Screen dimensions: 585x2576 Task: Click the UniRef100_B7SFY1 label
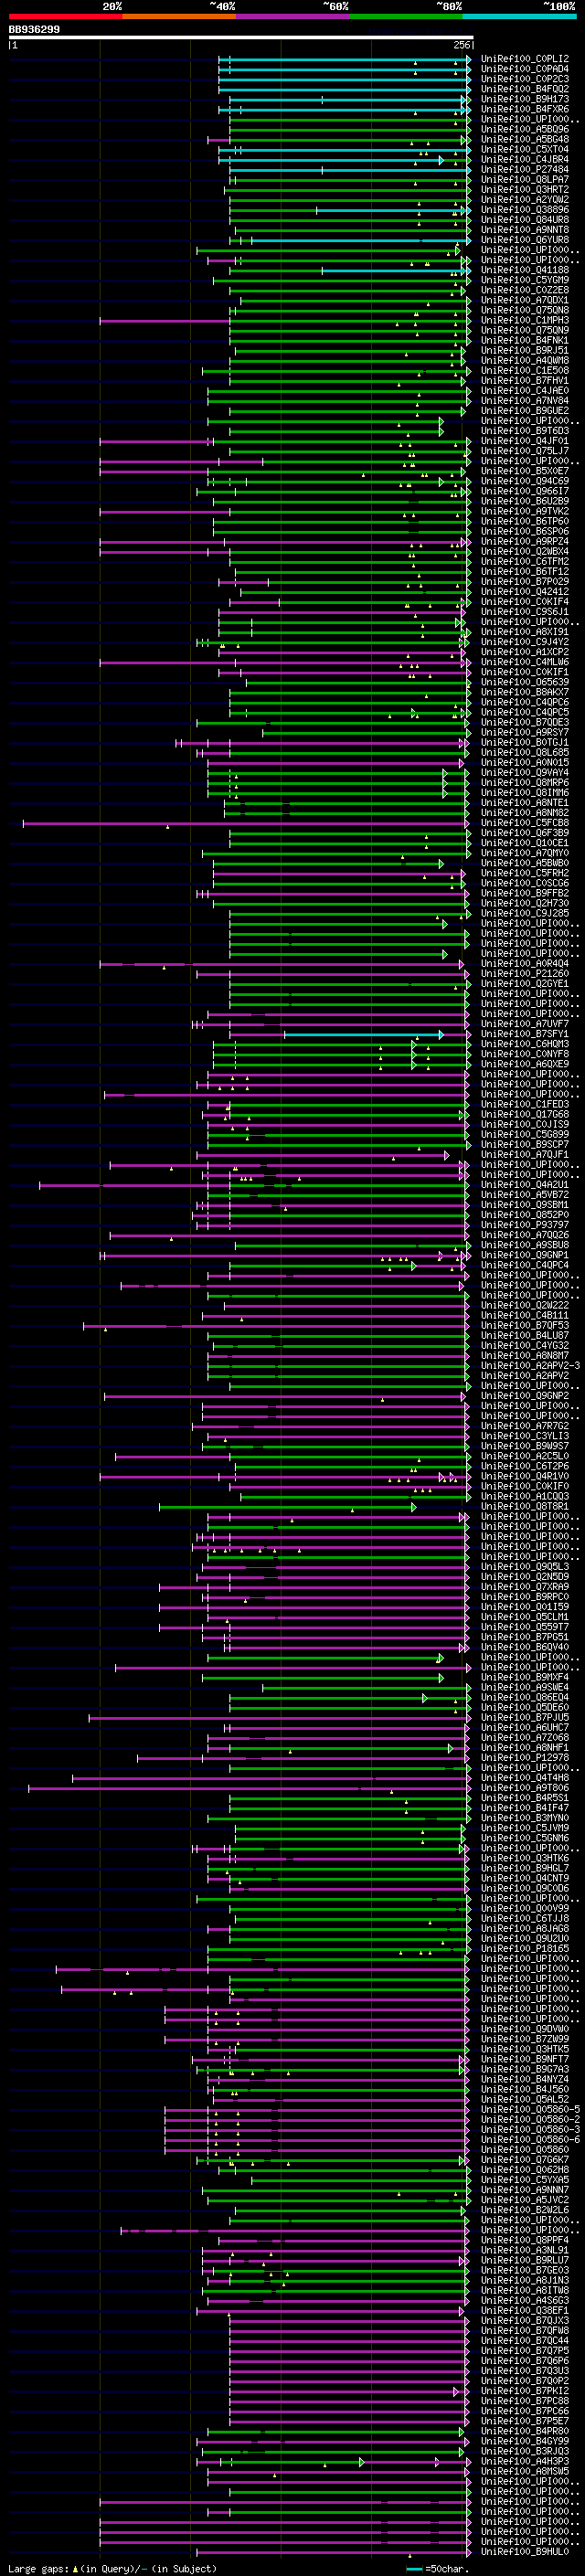[x=525, y=1034]
